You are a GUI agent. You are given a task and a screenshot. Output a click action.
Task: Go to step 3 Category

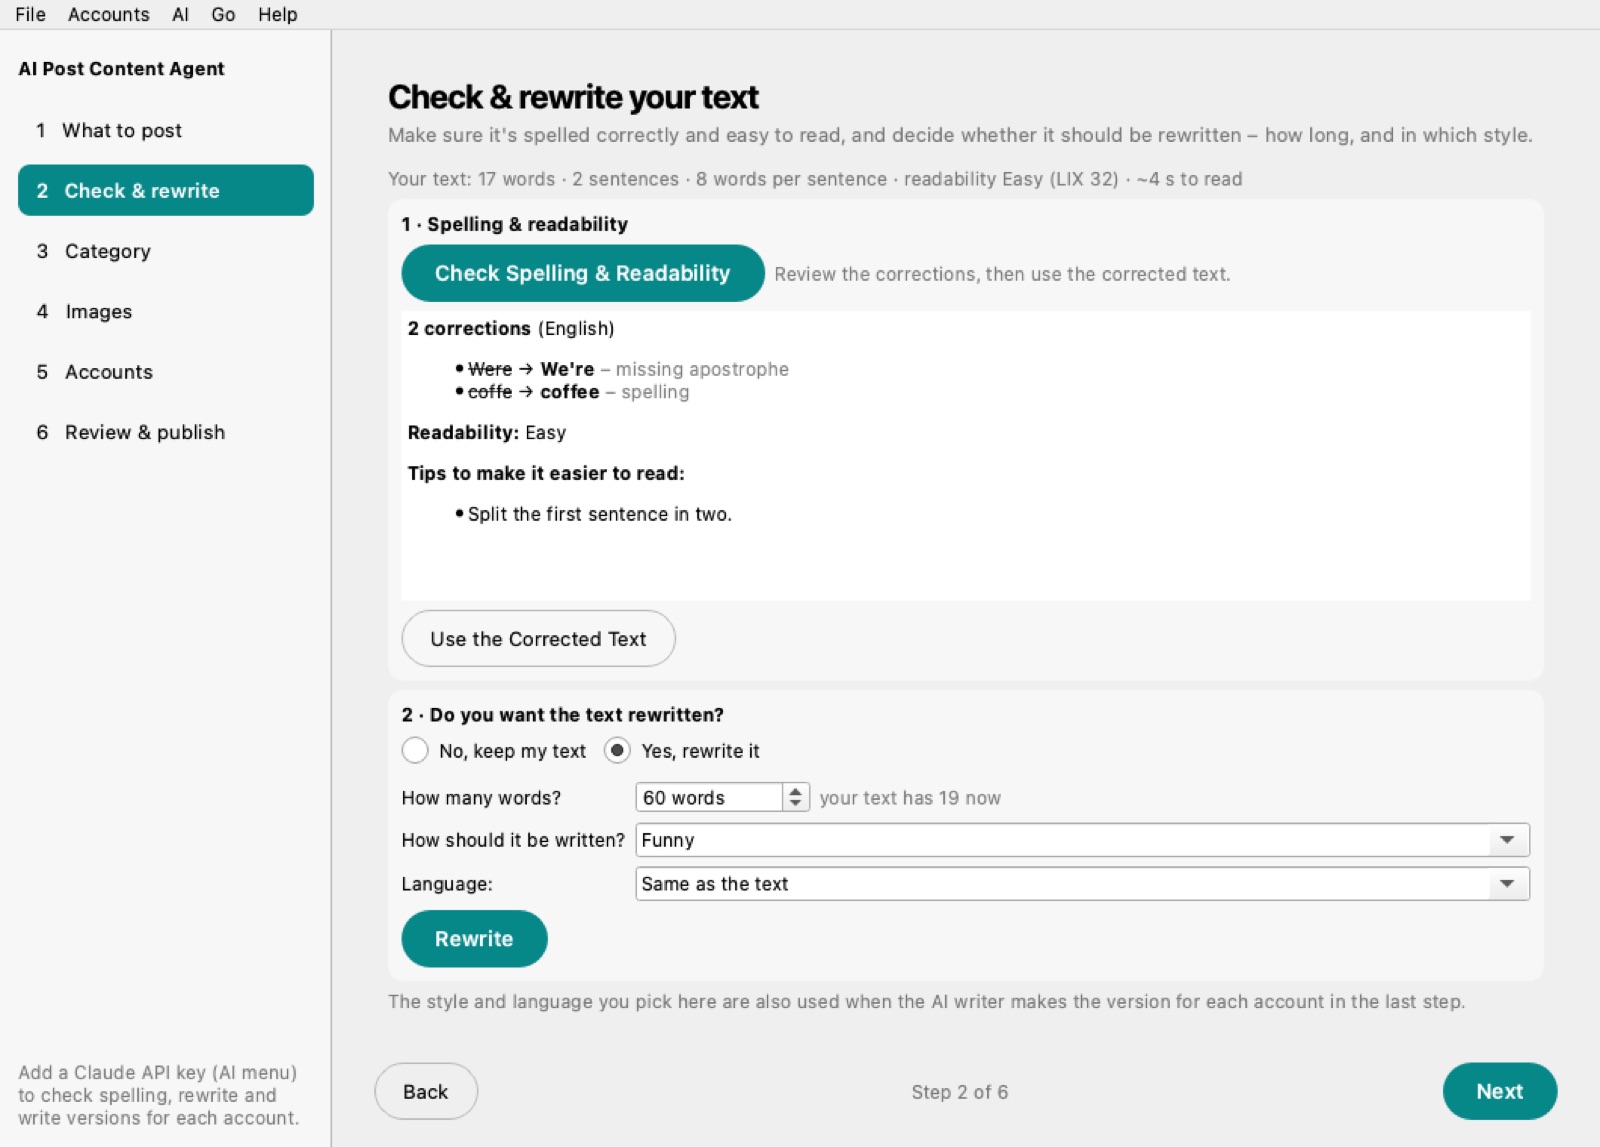click(166, 251)
